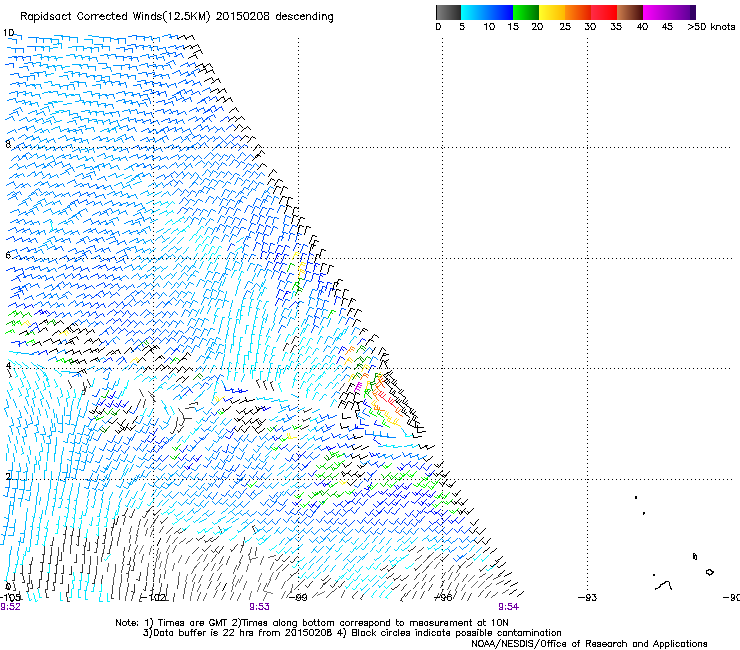Click the longitude label -96
740x650 pixels.
pyautogui.click(x=443, y=598)
